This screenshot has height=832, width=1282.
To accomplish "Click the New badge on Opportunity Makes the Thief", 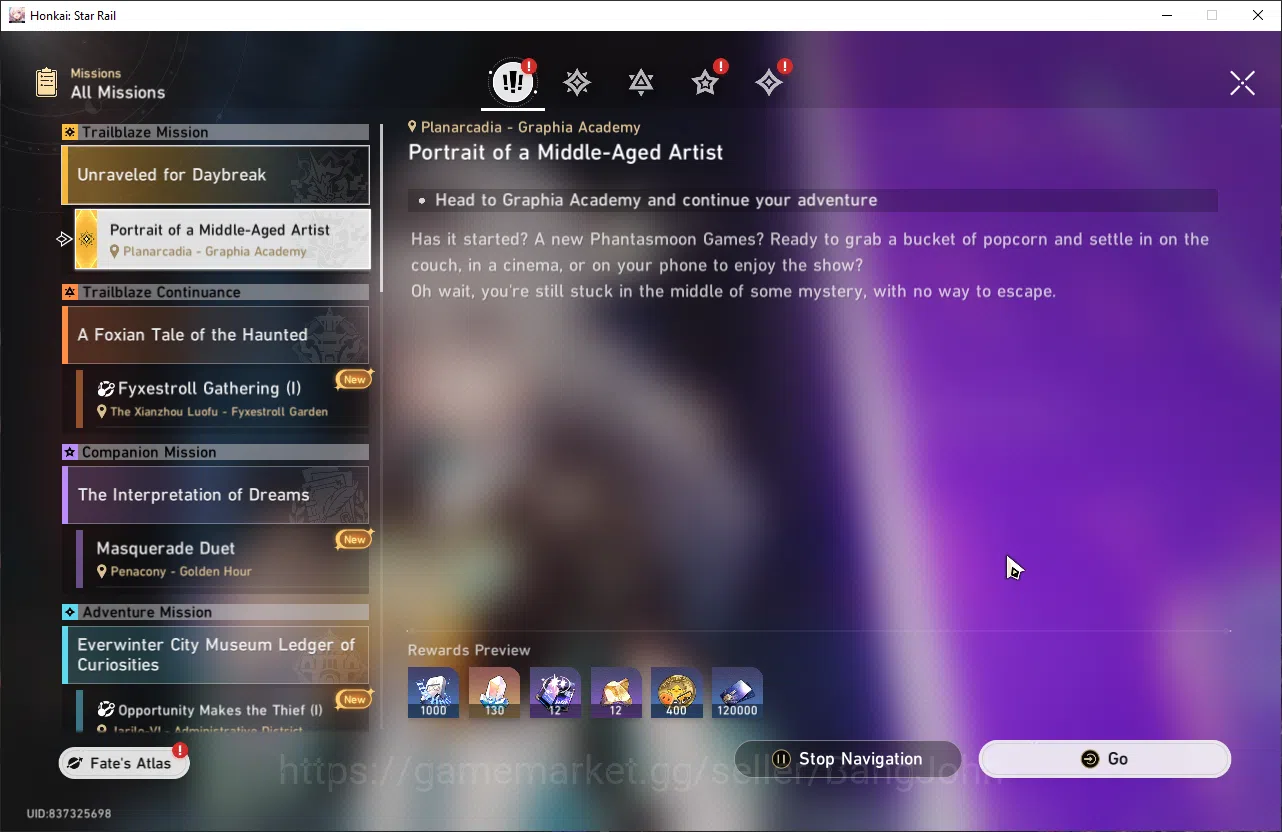I will tap(354, 699).
